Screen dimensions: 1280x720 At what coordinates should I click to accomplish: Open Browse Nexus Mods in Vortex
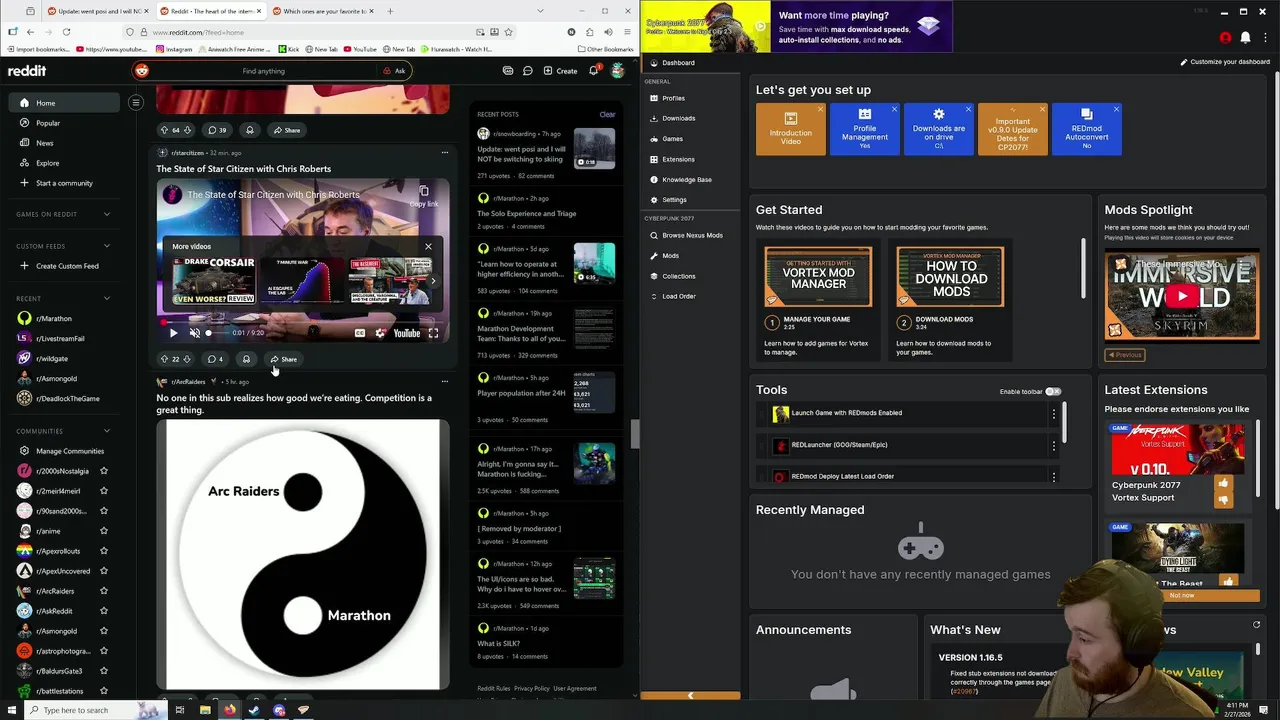click(x=692, y=235)
